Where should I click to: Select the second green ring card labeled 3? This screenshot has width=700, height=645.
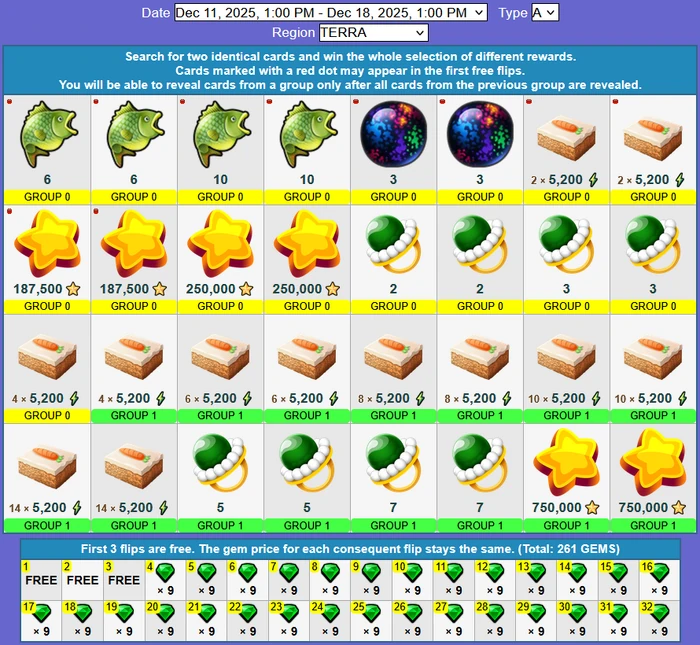tap(653, 259)
